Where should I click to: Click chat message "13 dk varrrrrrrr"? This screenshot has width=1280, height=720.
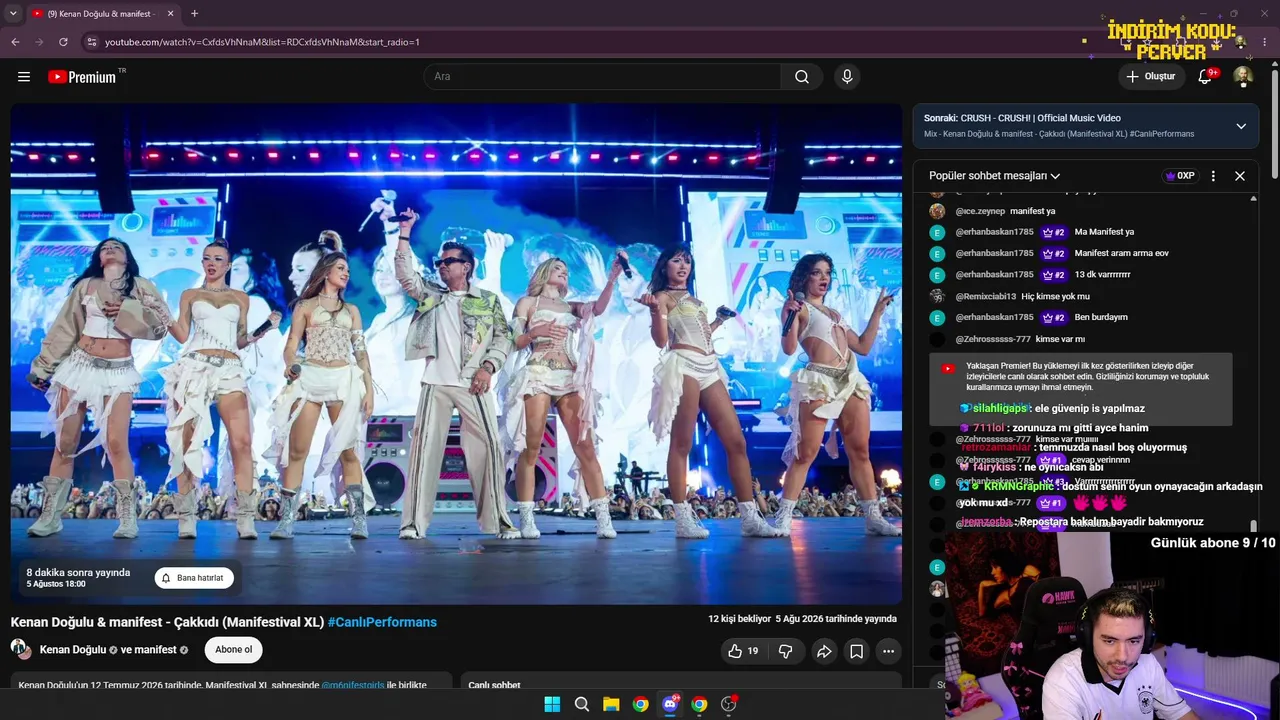point(1103,274)
